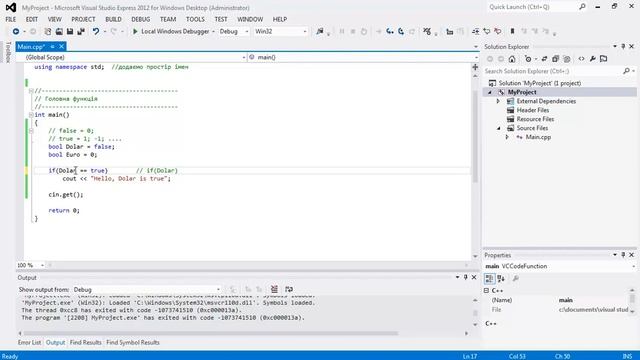640x360 pixels.
Task: Select the Main.cpp editor tab
Action: click(x=31, y=47)
